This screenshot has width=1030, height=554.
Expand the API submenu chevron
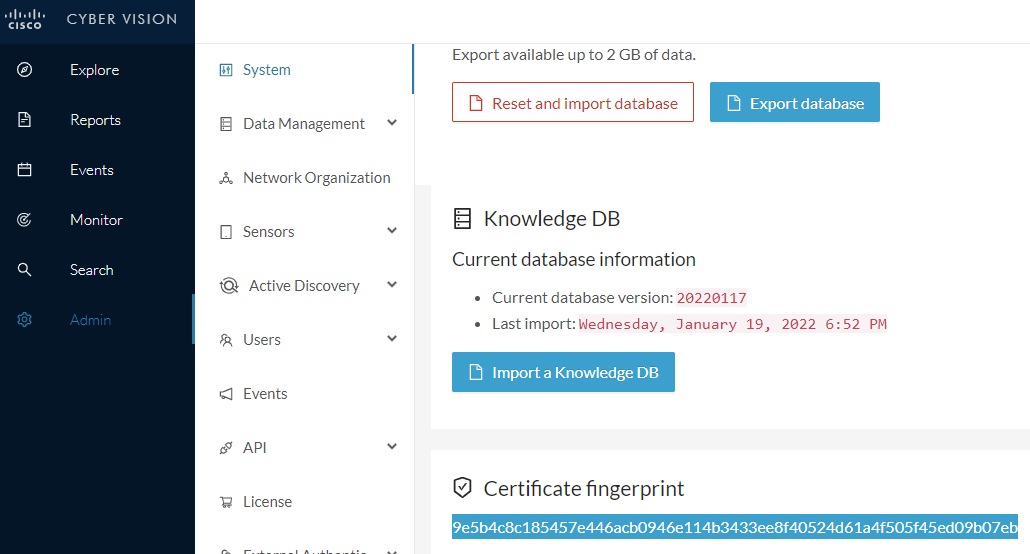coord(392,446)
